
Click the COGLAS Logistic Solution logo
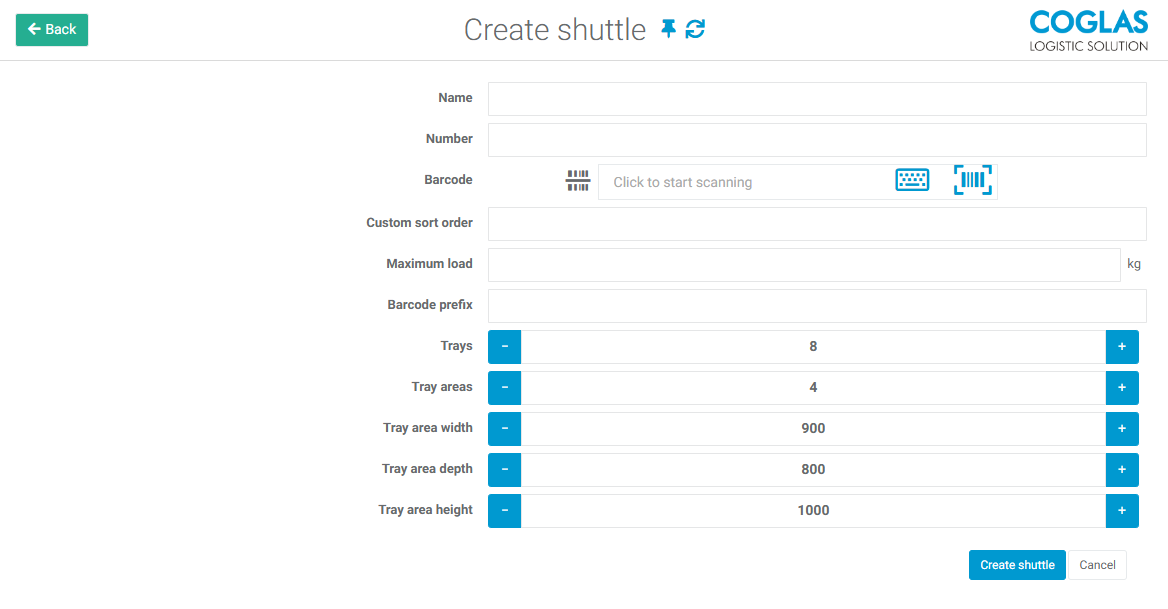pyautogui.click(x=1088, y=30)
